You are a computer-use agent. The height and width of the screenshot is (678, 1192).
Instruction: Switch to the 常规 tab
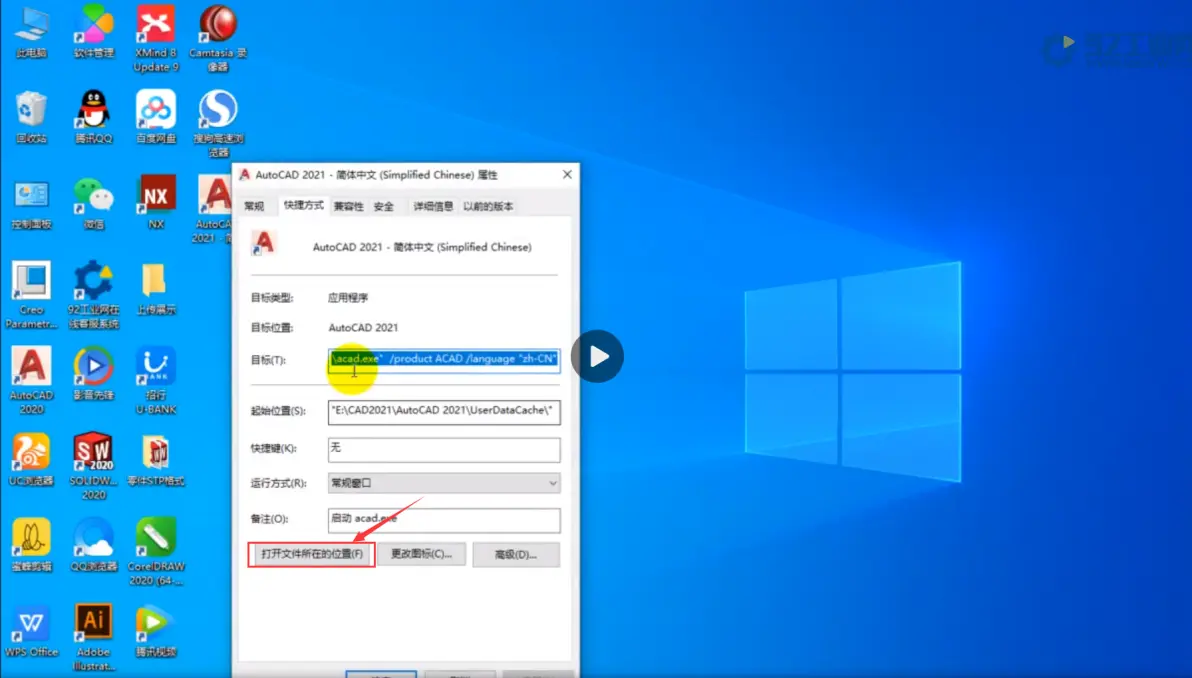[254, 207]
